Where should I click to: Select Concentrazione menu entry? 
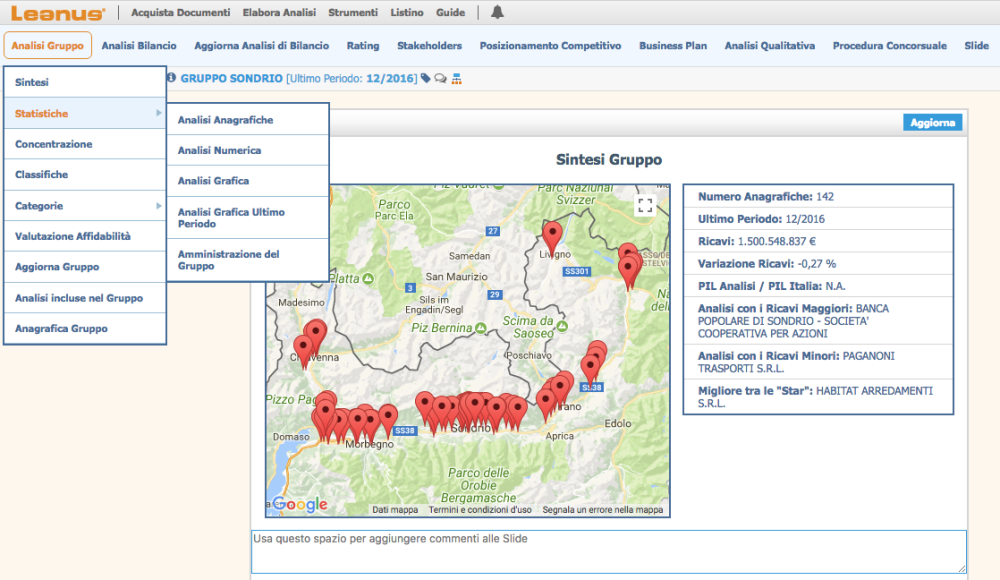coord(85,144)
